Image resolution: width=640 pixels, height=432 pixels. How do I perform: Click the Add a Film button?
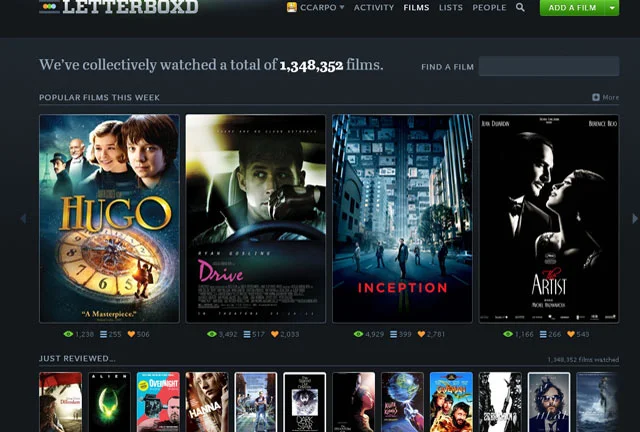point(572,8)
